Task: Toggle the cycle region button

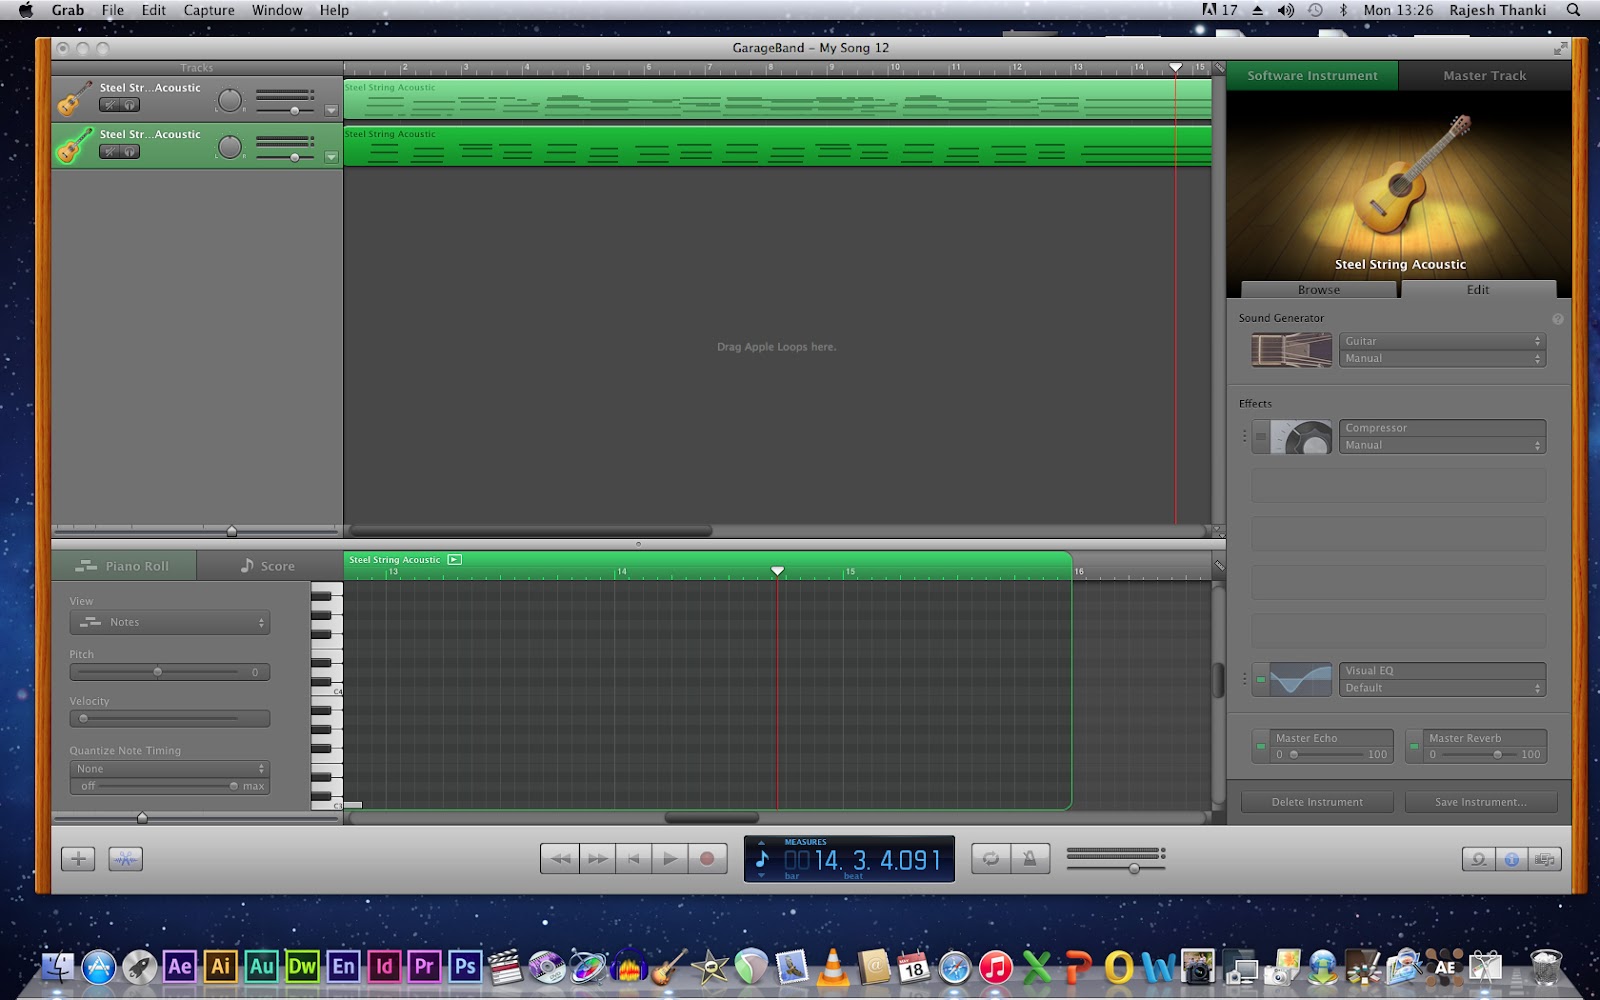Action: pos(991,859)
